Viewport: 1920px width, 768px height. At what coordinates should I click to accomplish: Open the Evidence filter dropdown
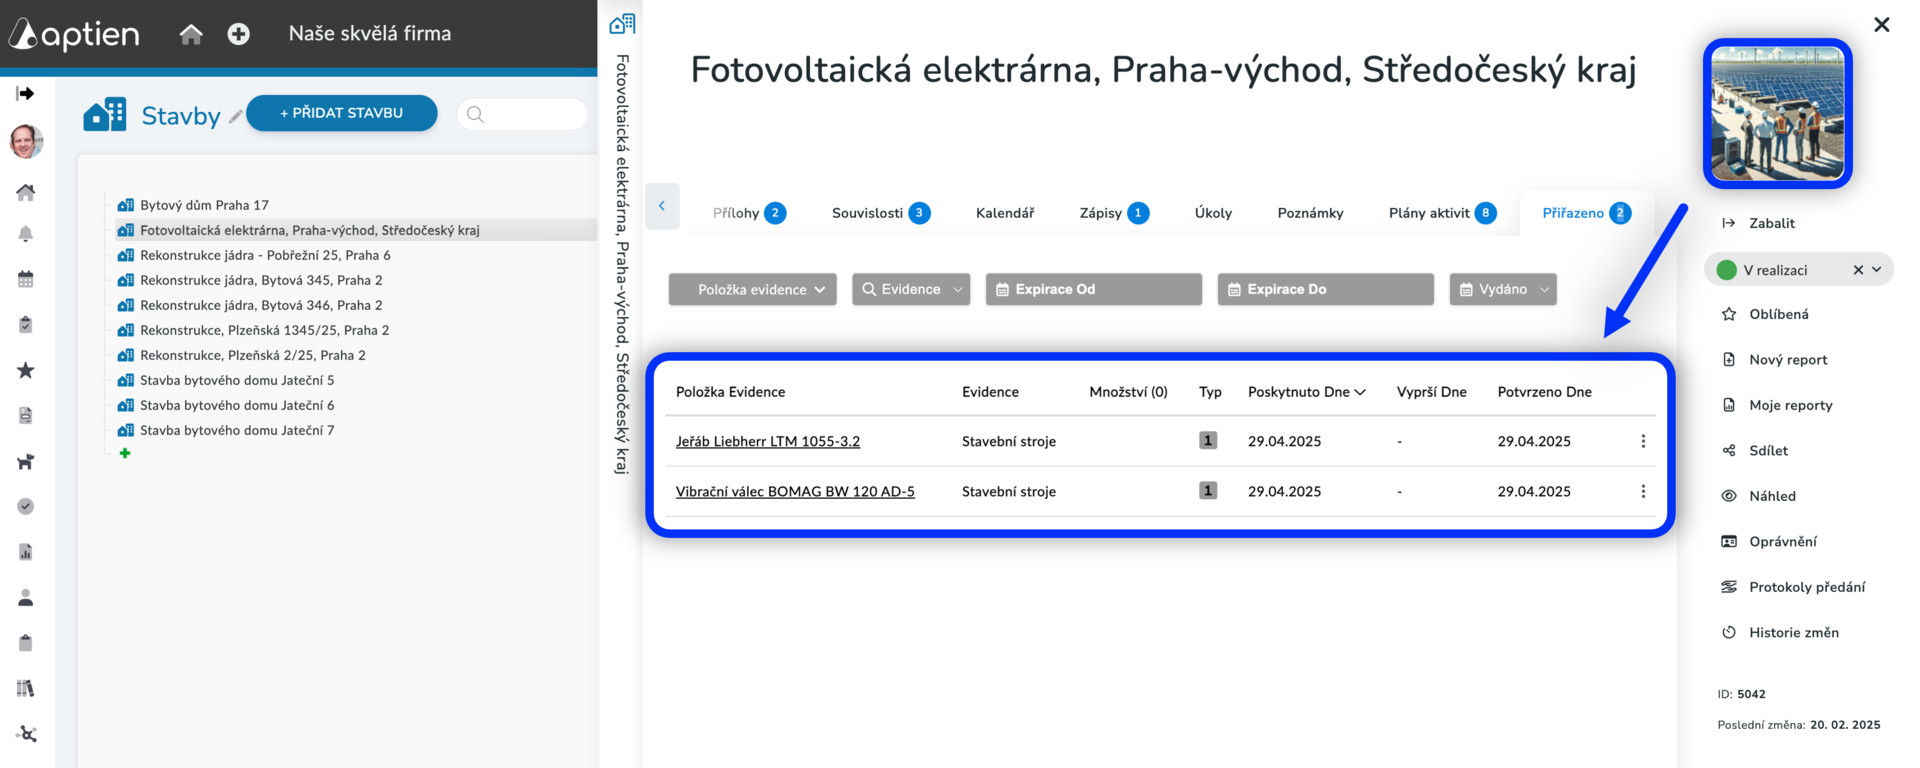pyautogui.click(x=911, y=289)
